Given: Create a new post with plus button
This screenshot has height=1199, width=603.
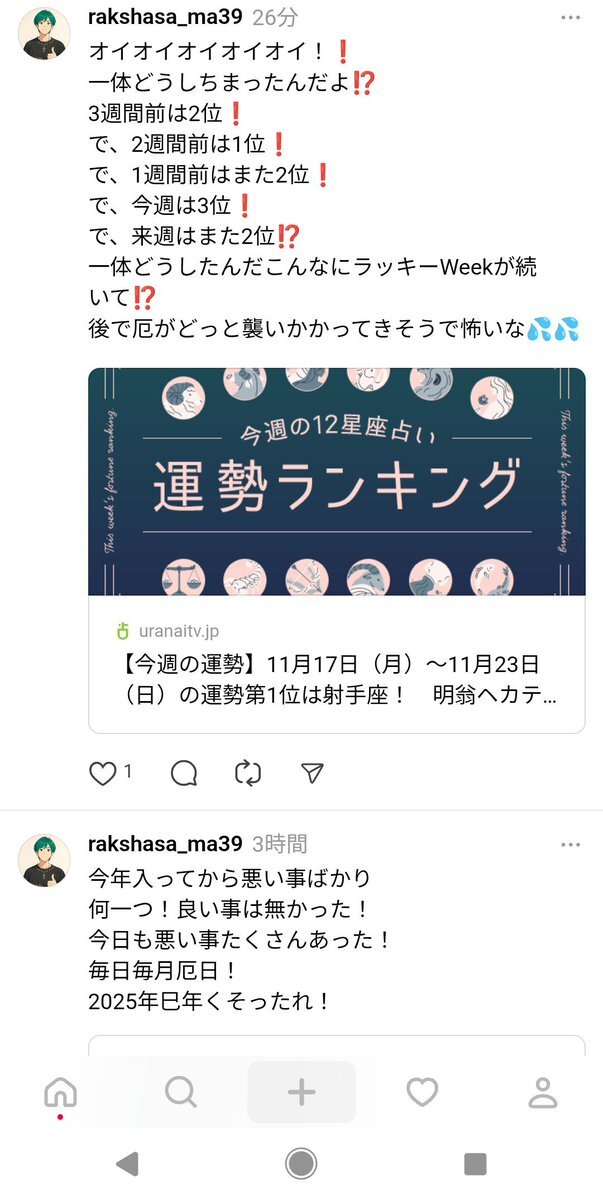Looking at the screenshot, I should pos(301,1092).
